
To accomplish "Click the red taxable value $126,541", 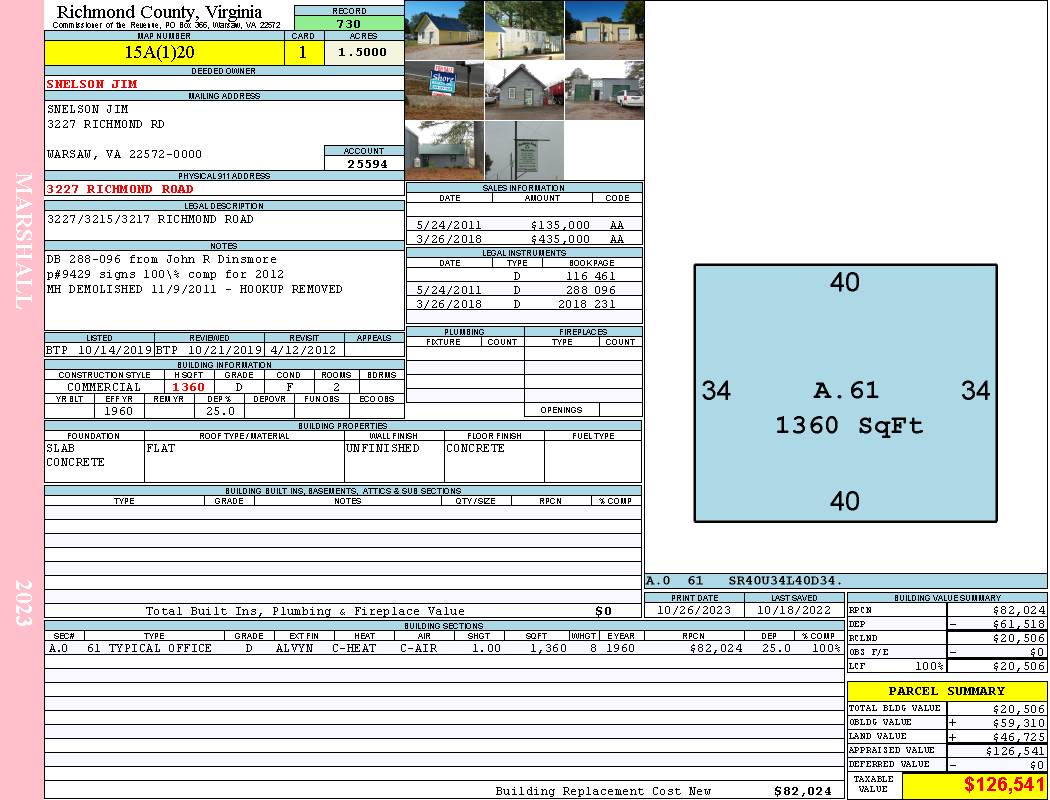I will [1003, 785].
